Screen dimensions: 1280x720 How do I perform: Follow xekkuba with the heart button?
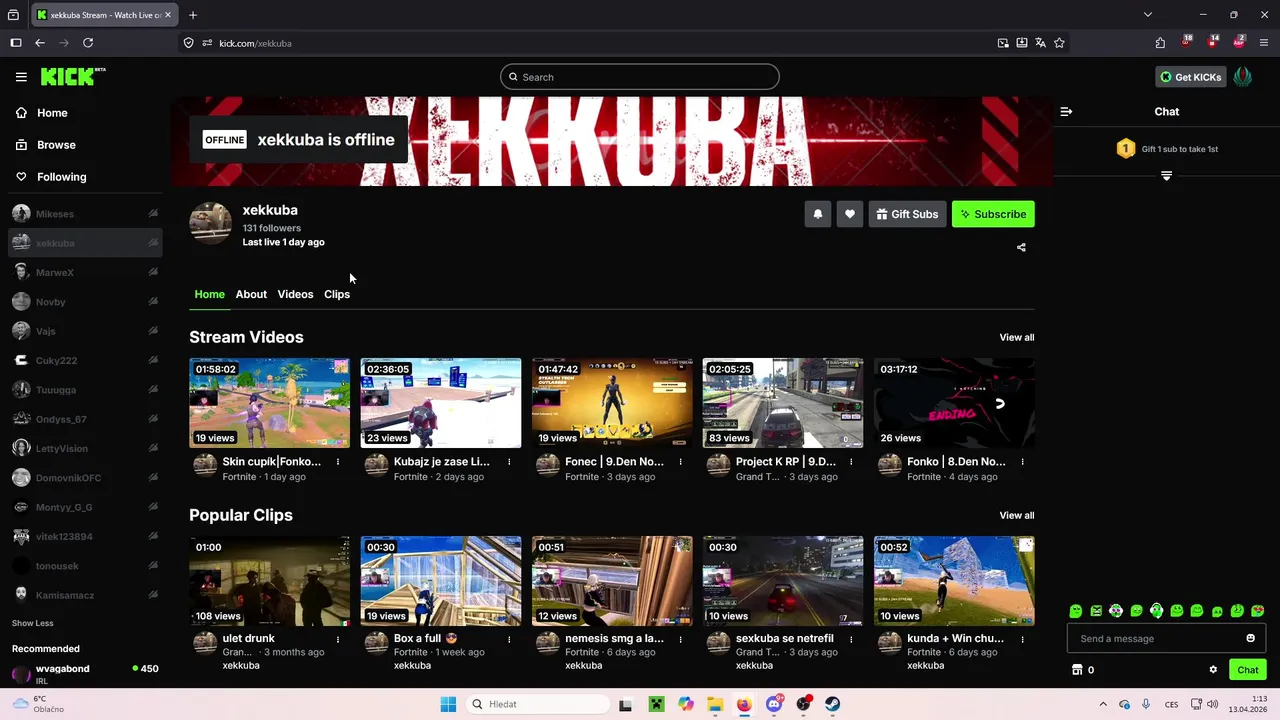click(x=849, y=214)
